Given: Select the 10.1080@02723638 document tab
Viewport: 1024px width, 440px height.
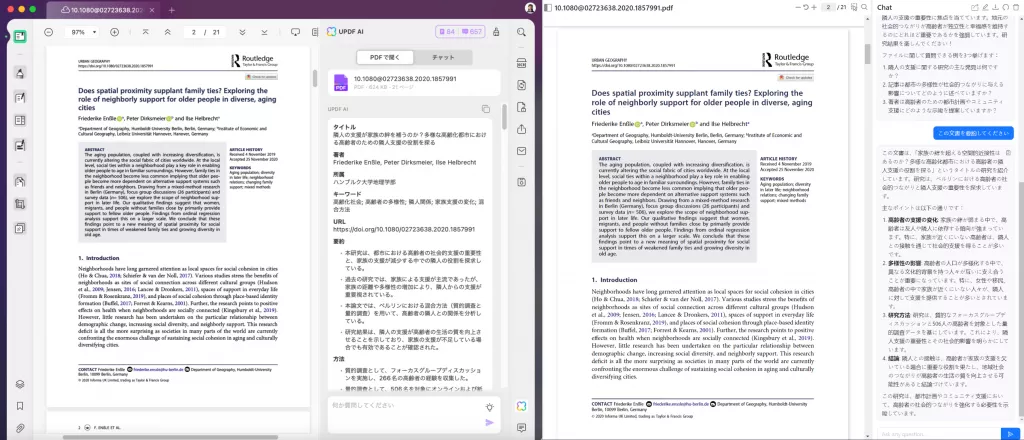Looking at the screenshot, I should [101, 10].
